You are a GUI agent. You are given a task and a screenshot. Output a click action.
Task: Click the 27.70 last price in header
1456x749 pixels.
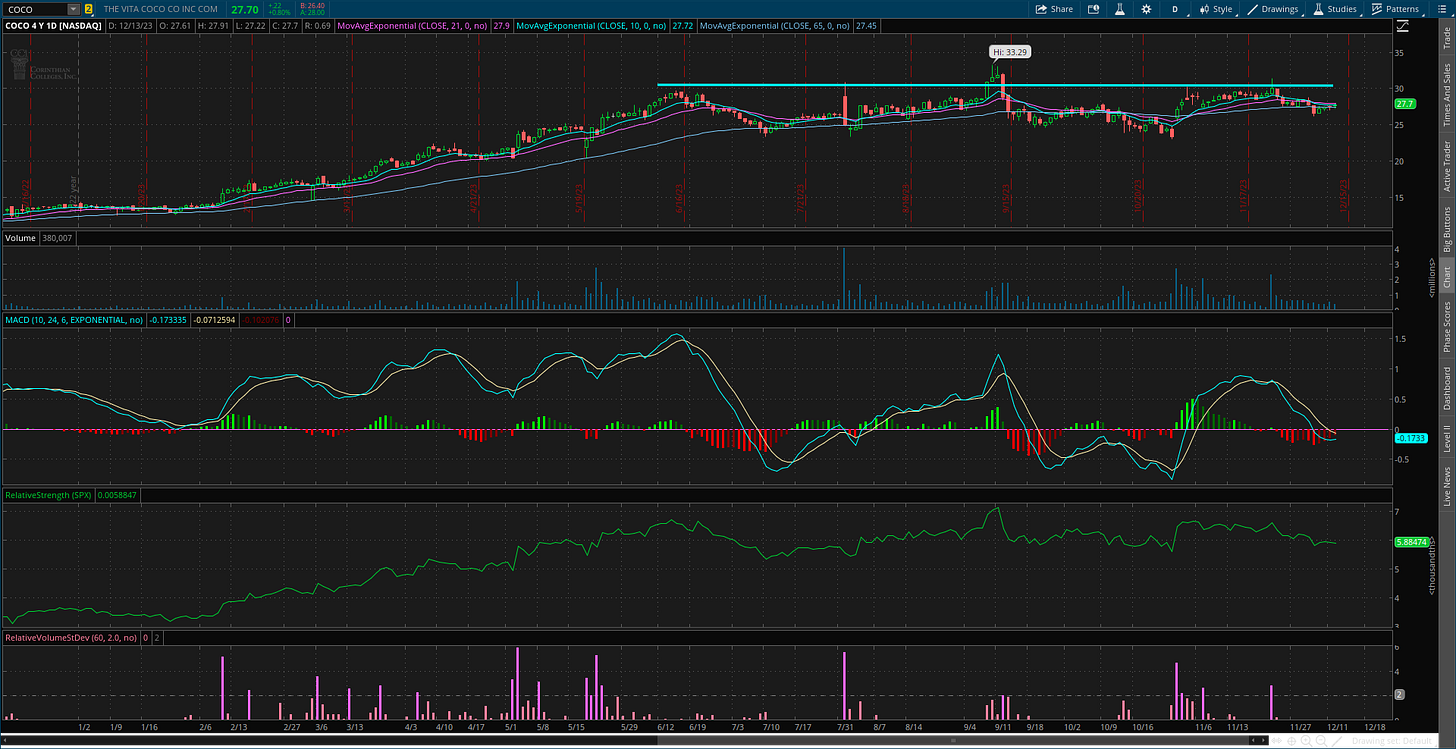coord(245,9)
